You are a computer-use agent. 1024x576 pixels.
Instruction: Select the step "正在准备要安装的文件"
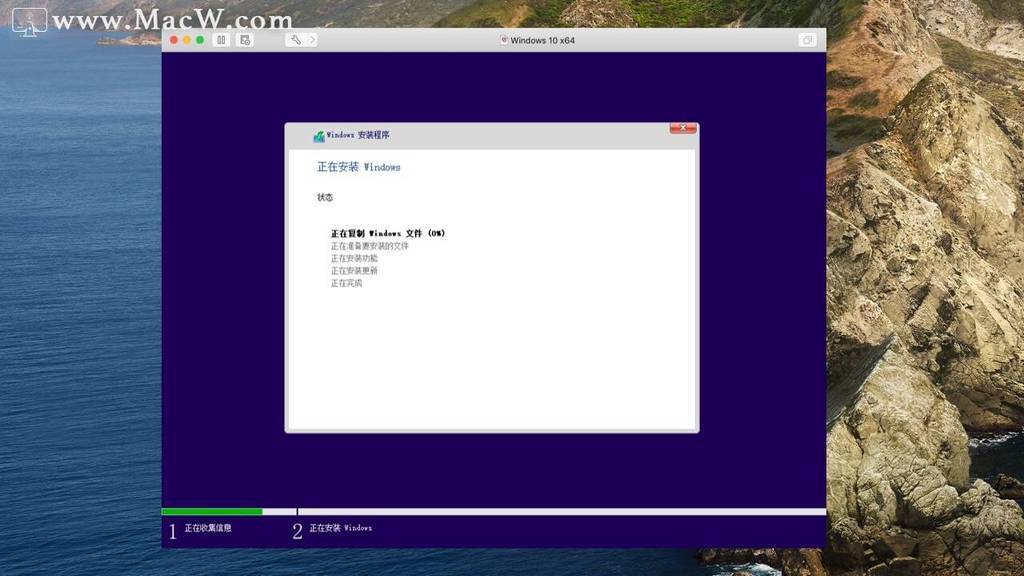pos(370,246)
